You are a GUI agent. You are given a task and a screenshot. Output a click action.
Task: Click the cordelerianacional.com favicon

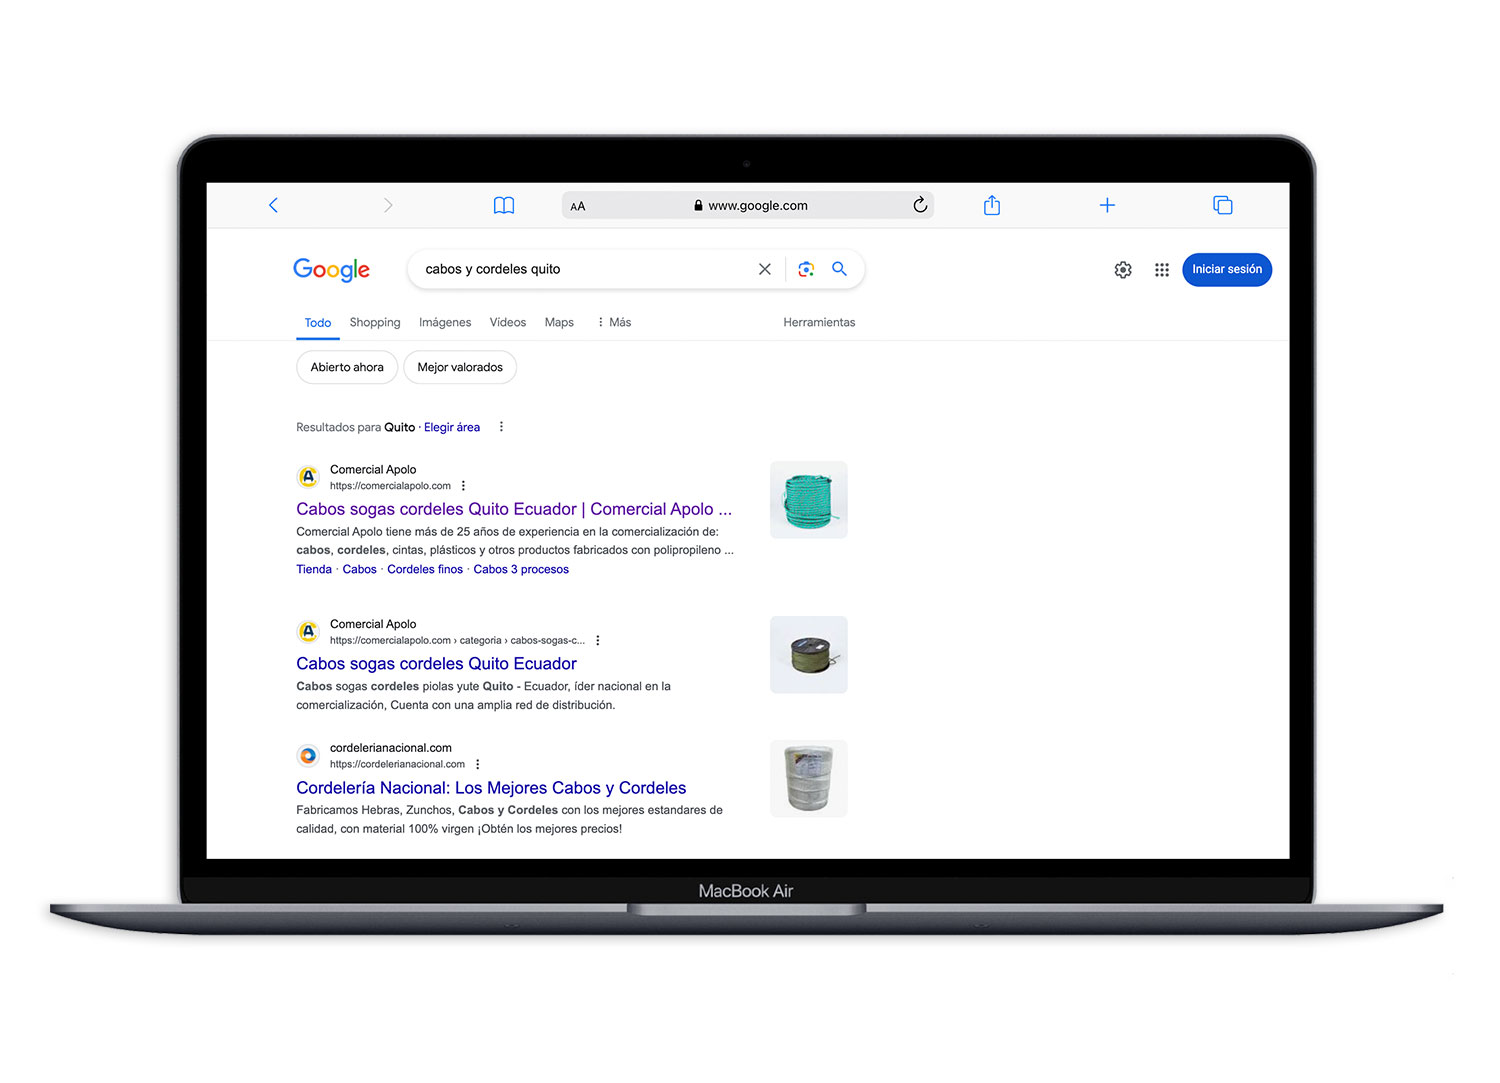tap(308, 755)
